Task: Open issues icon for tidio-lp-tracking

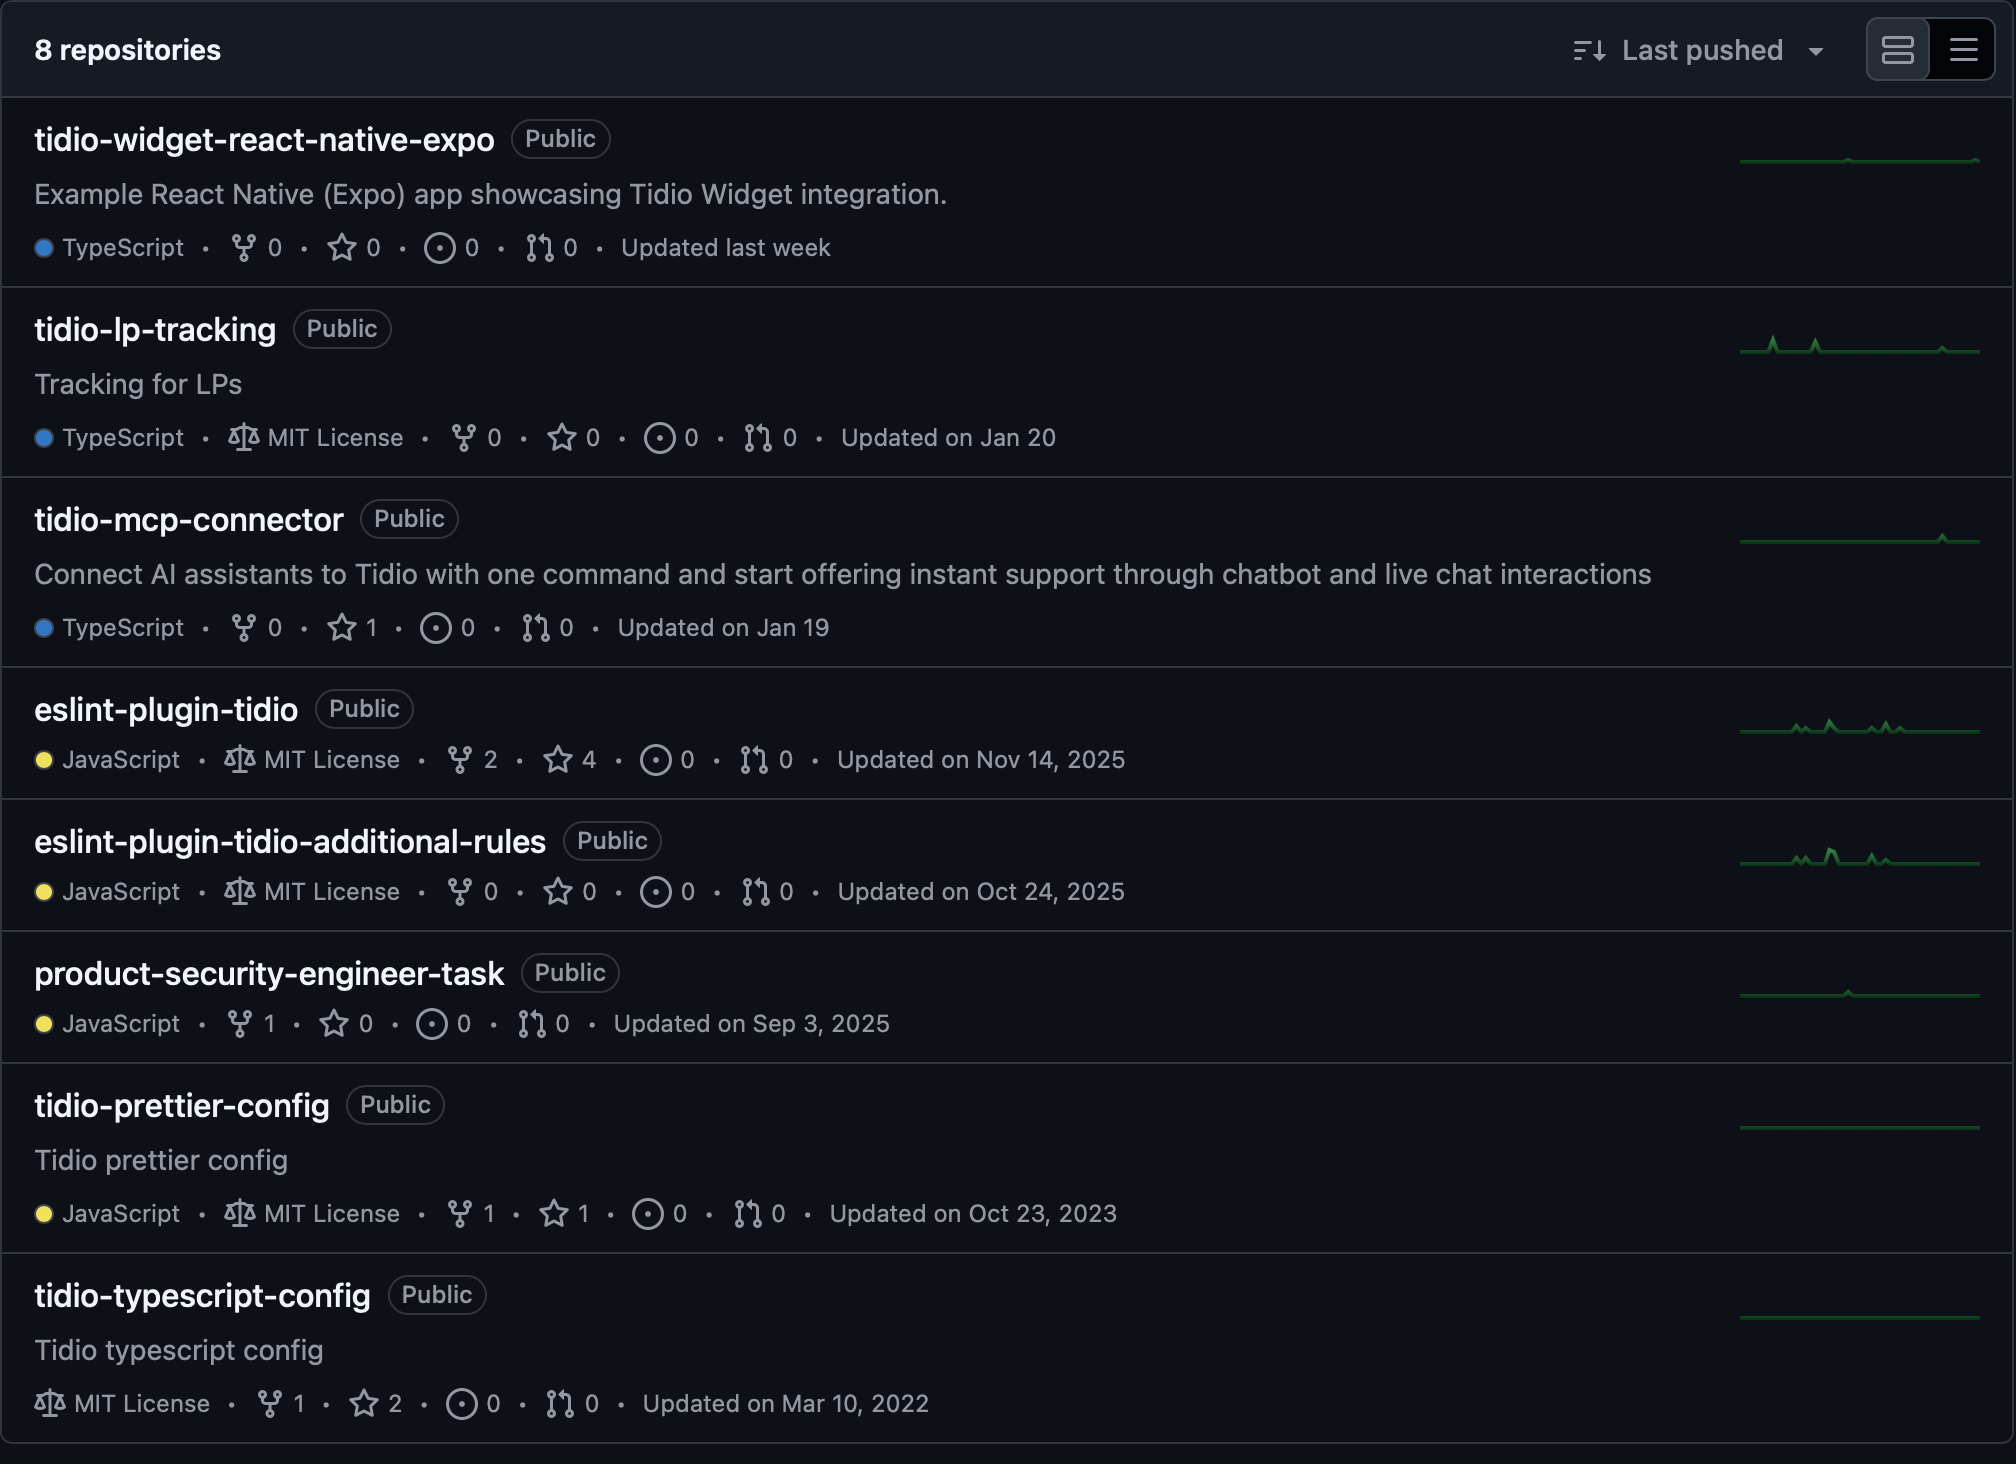Action: (x=659, y=437)
